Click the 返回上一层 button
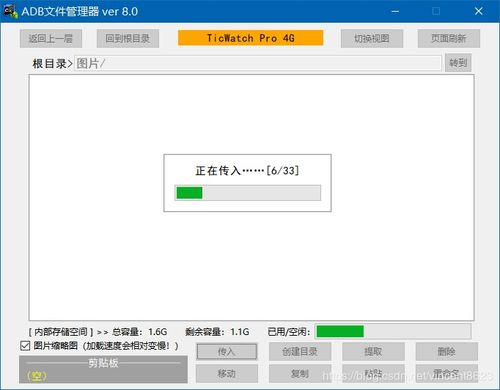 51,39
